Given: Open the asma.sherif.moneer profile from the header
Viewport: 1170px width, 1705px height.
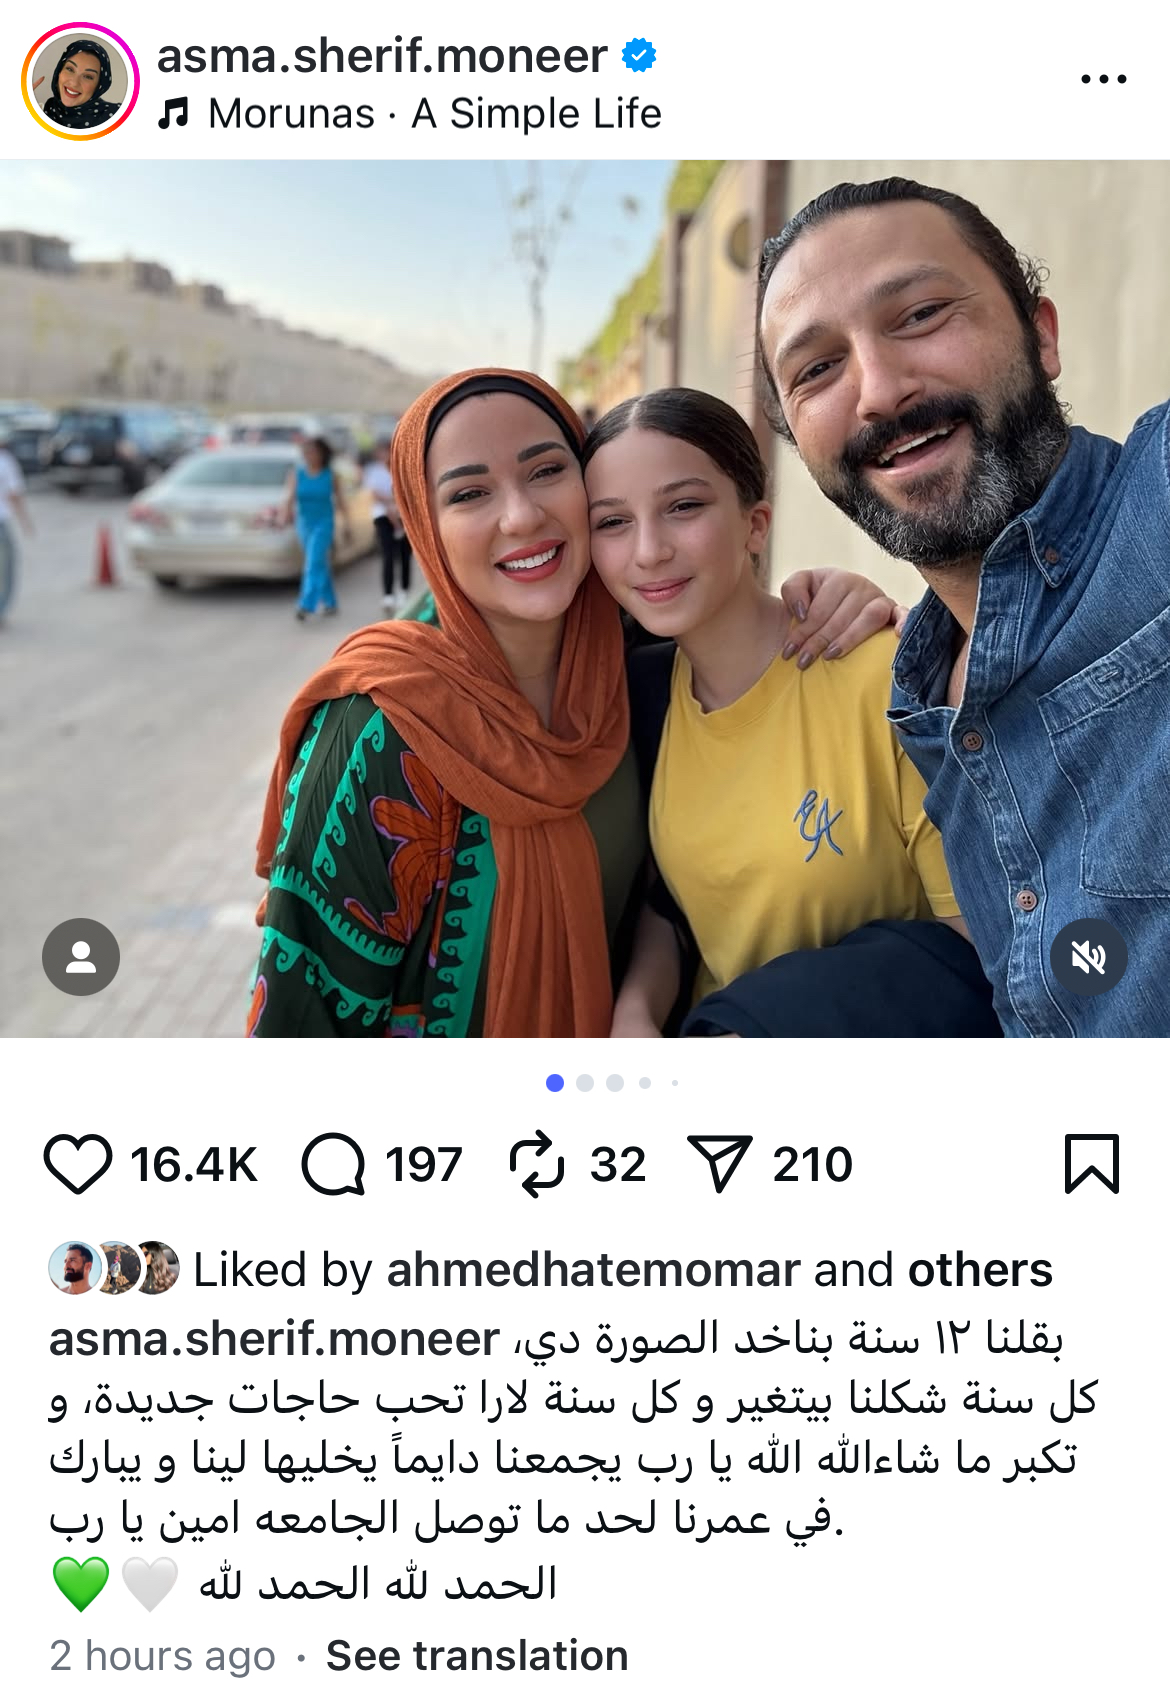Looking at the screenshot, I should click(382, 55).
